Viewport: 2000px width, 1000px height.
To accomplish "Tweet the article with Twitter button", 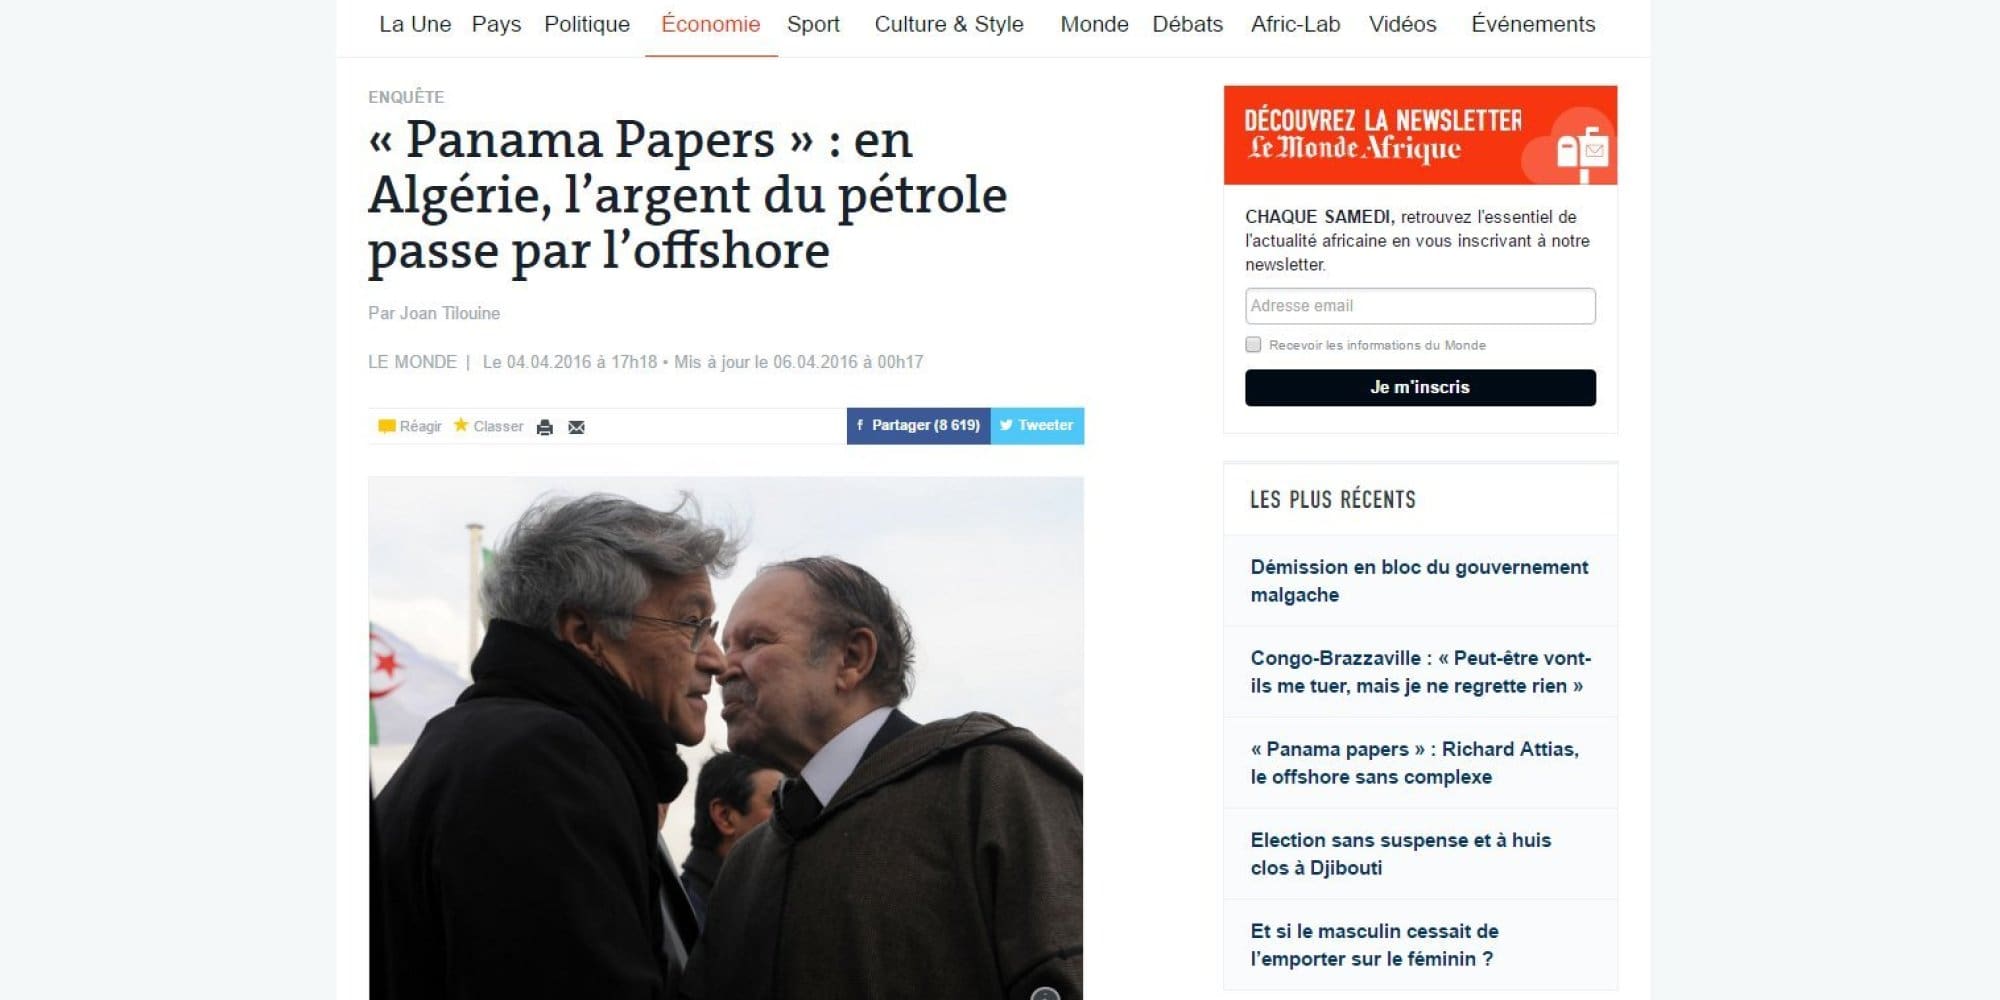I will coord(1037,425).
